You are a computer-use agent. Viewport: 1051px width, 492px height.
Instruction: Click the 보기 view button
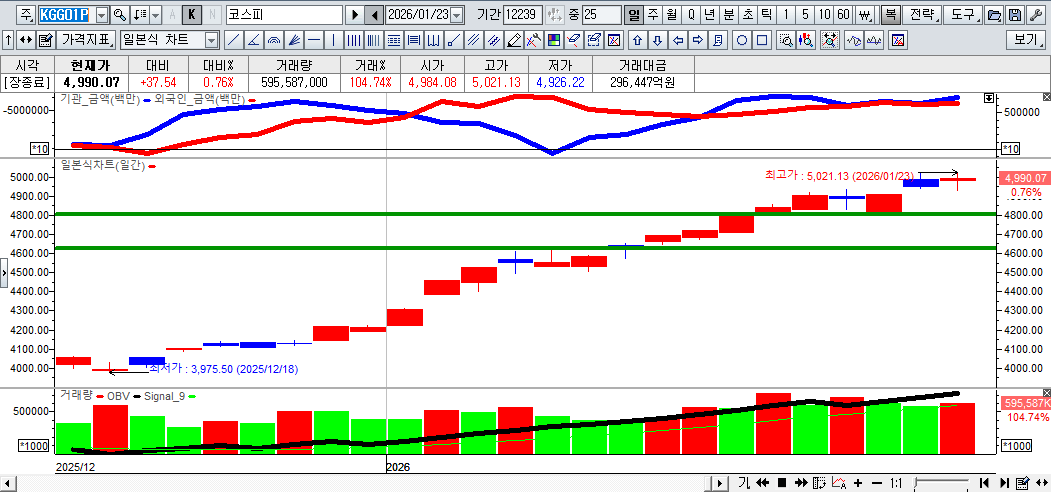[x=1025, y=40]
